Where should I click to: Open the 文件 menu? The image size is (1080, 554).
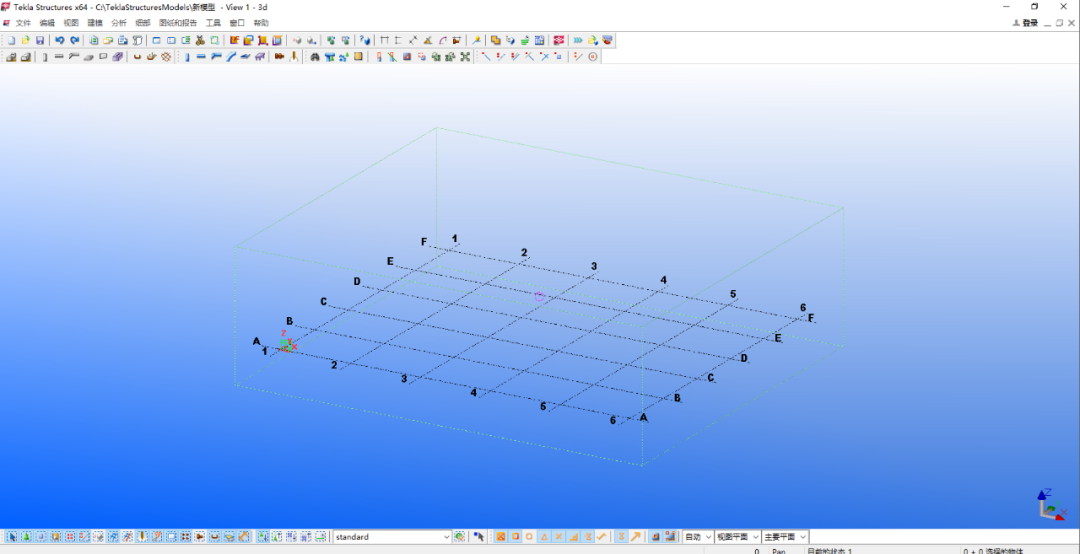(23, 22)
